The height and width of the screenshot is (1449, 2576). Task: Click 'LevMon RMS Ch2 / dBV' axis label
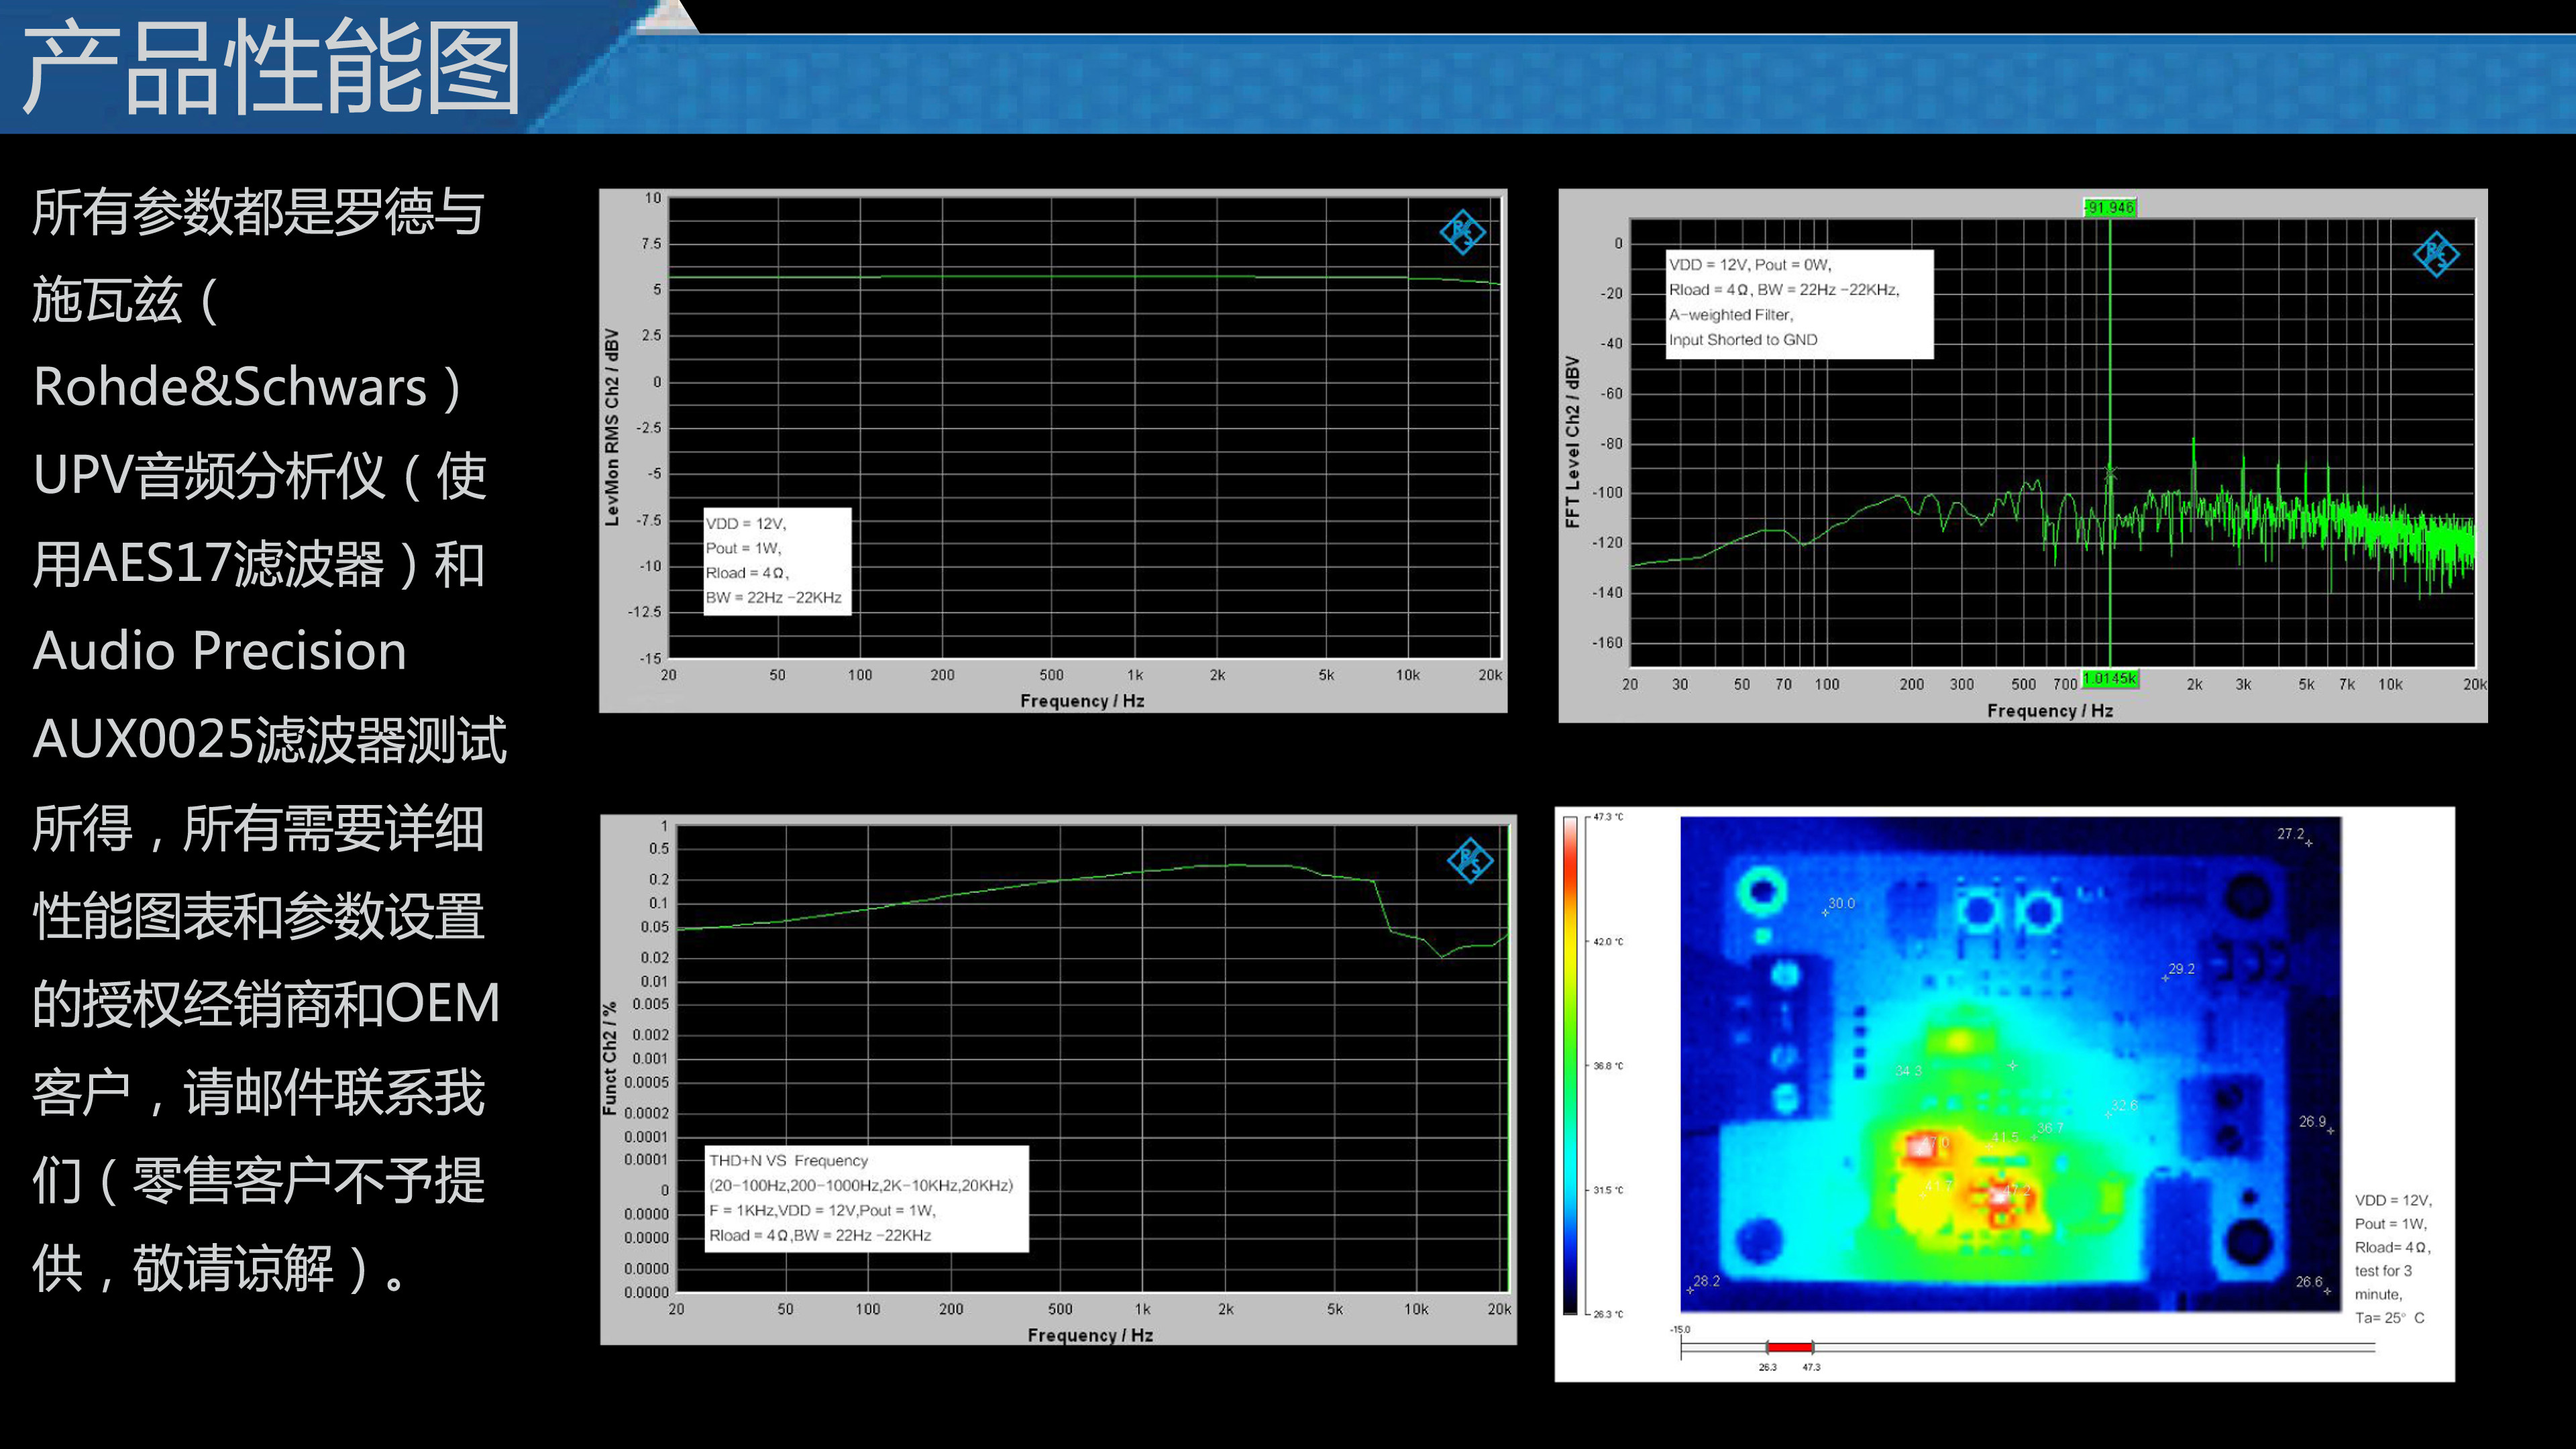612,427
